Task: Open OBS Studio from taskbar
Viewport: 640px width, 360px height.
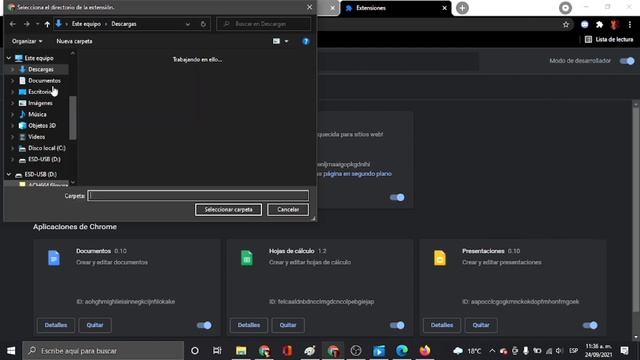Action: [356, 351]
